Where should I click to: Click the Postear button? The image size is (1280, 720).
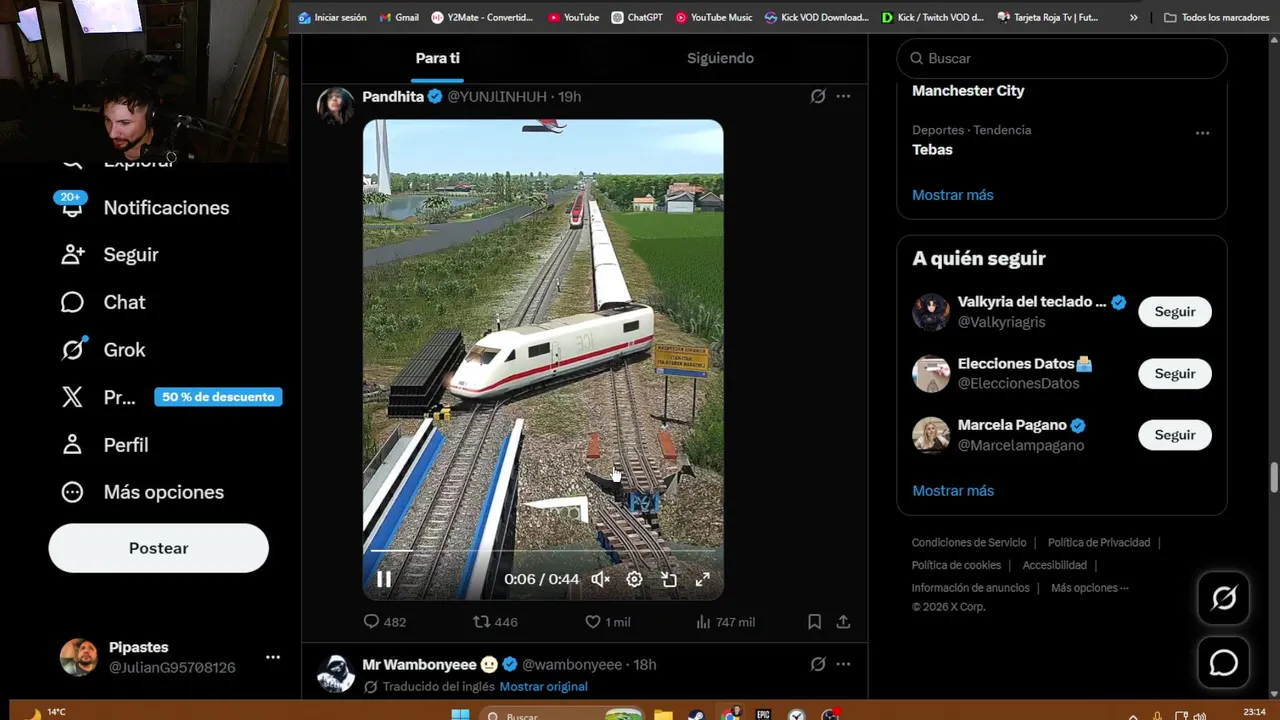(158, 548)
